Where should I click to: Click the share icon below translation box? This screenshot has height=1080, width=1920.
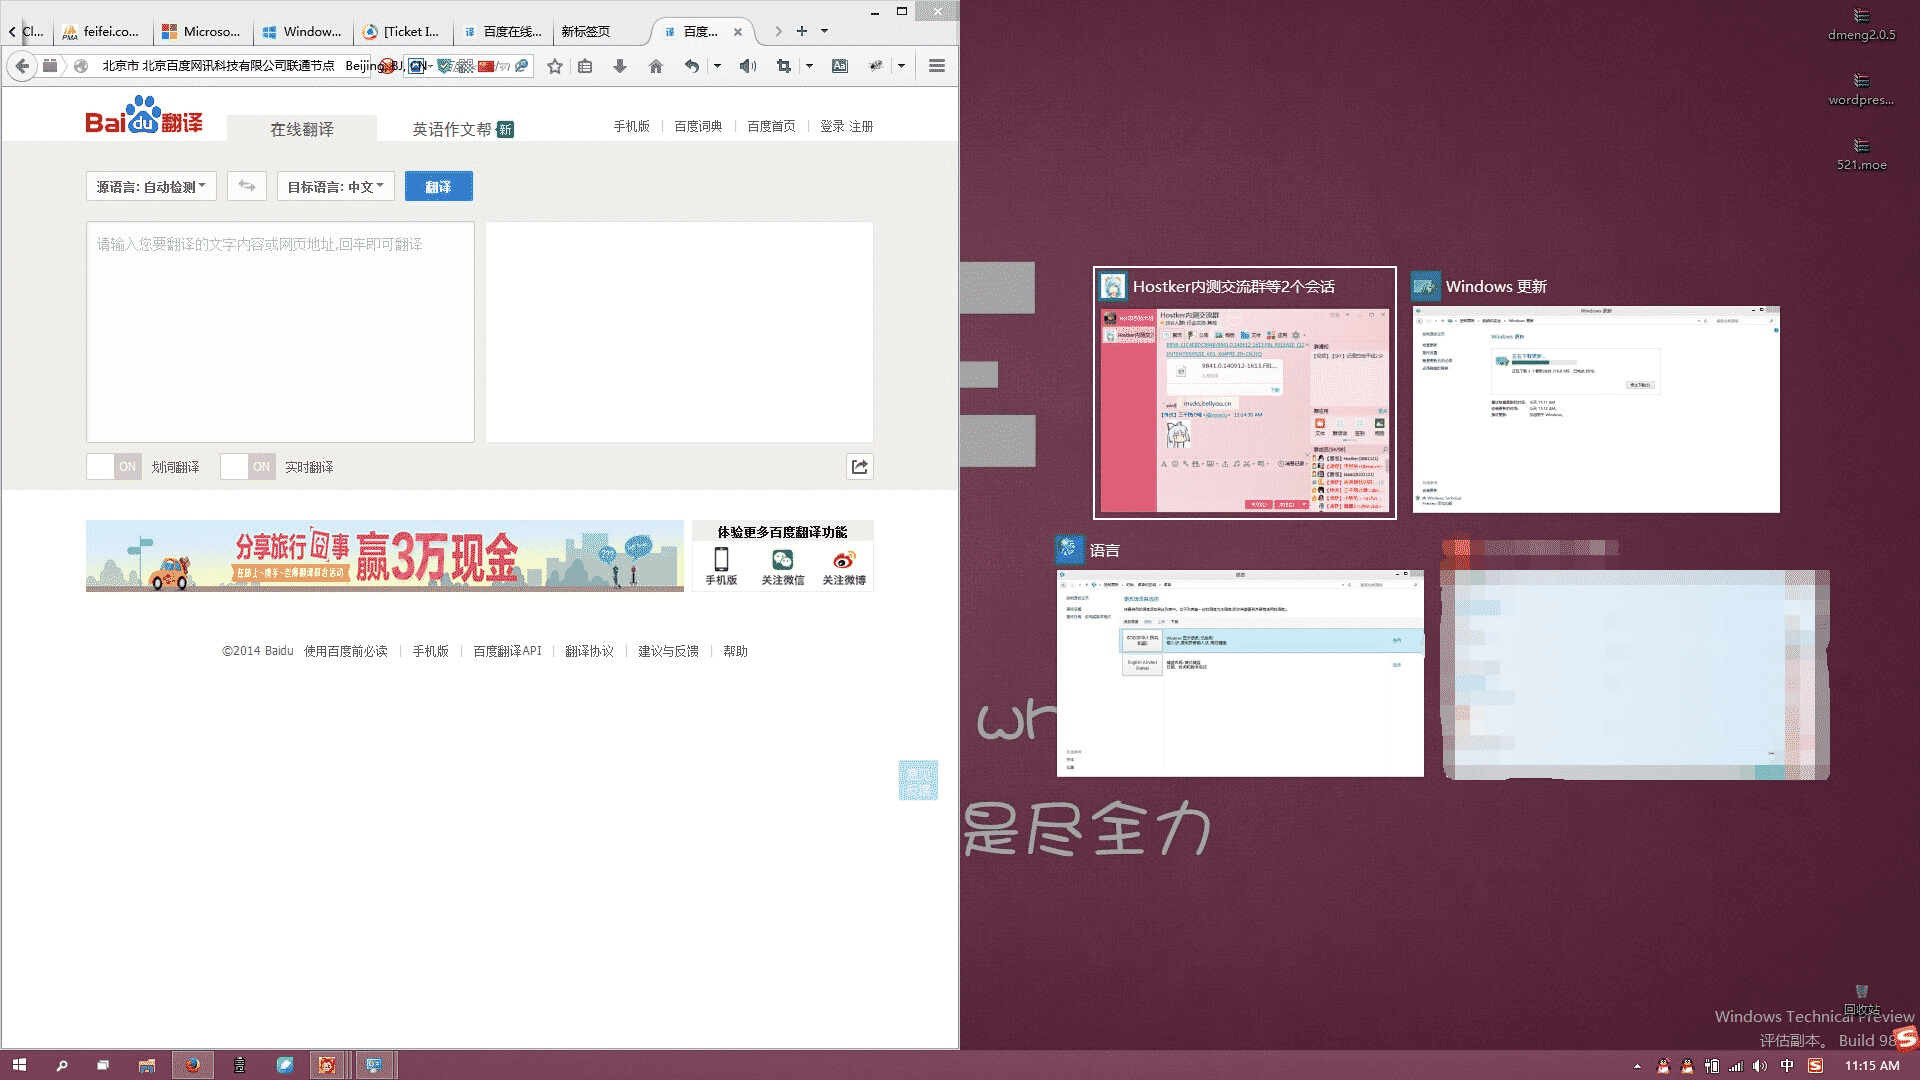pyautogui.click(x=859, y=467)
